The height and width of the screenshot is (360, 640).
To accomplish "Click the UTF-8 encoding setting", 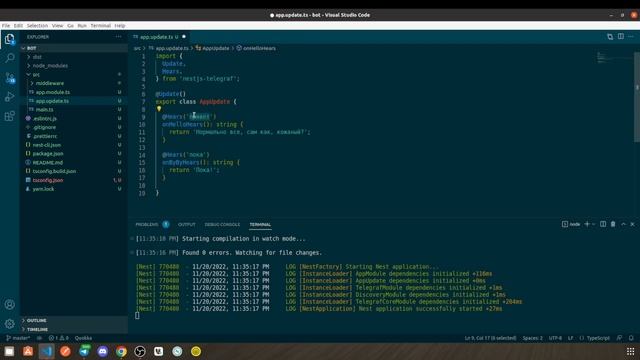I will [x=555, y=338].
